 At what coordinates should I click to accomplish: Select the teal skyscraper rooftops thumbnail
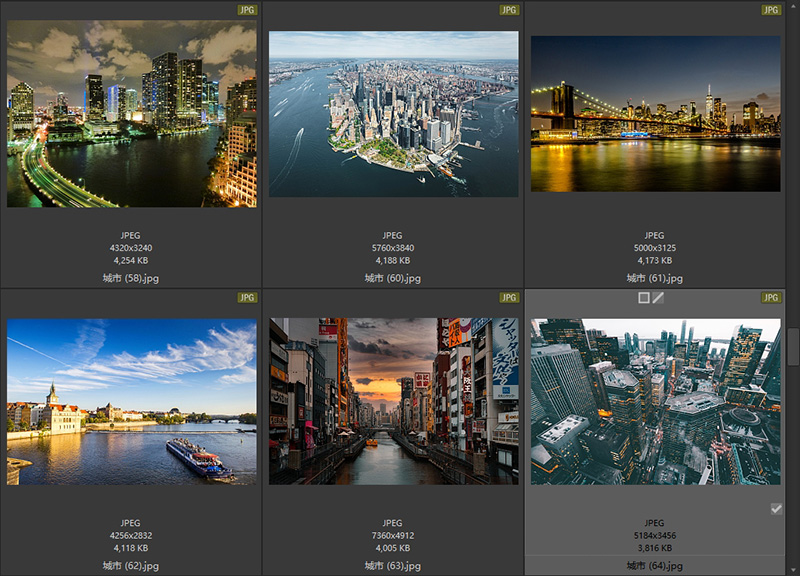pyautogui.click(x=655, y=402)
